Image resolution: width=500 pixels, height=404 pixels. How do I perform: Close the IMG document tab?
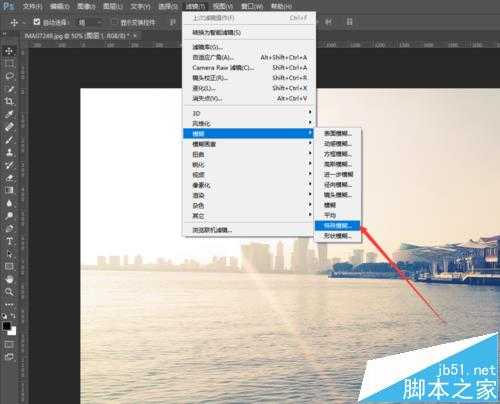tap(135, 35)
